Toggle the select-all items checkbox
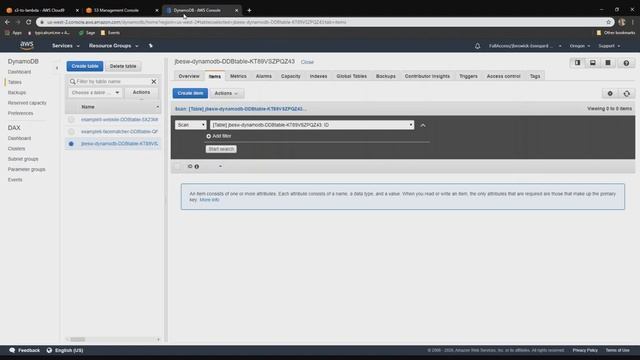Screen dimensions: 640x360 click(x=177, y=167)
